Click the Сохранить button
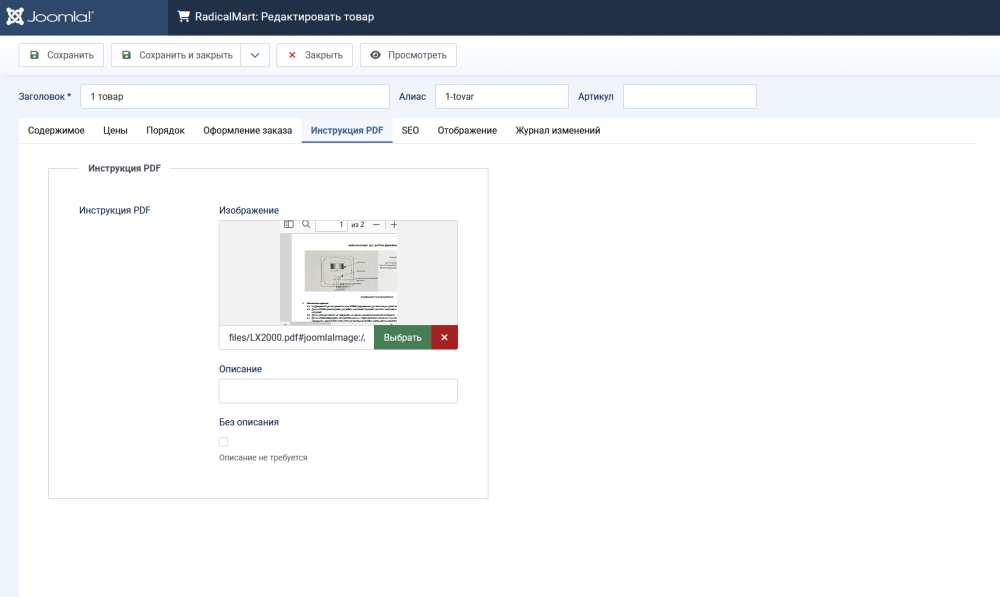The image size is (1000, 597). point(61,55)
